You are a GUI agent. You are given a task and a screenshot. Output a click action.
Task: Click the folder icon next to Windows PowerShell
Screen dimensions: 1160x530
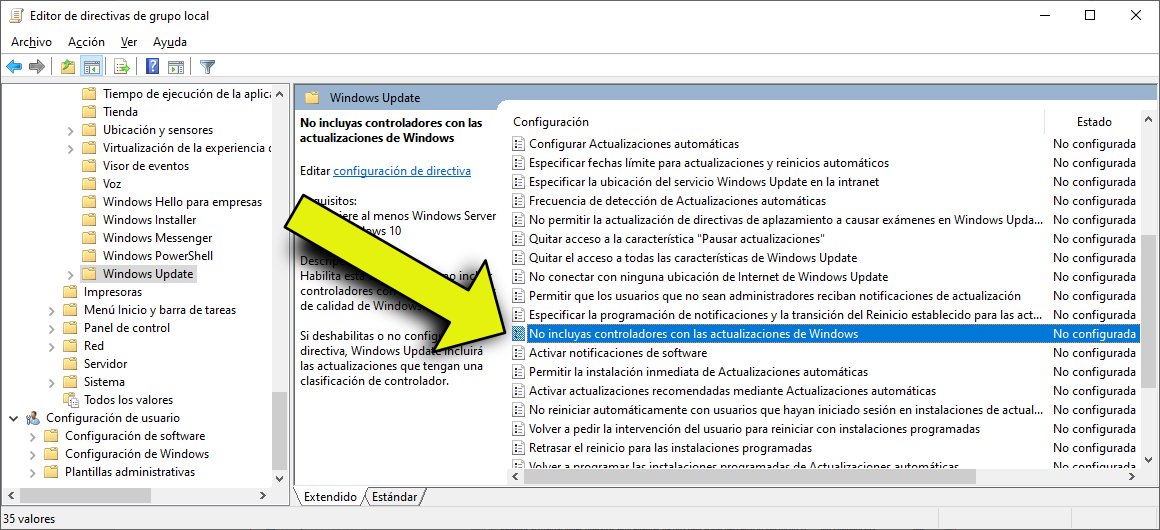click(90, 255)
